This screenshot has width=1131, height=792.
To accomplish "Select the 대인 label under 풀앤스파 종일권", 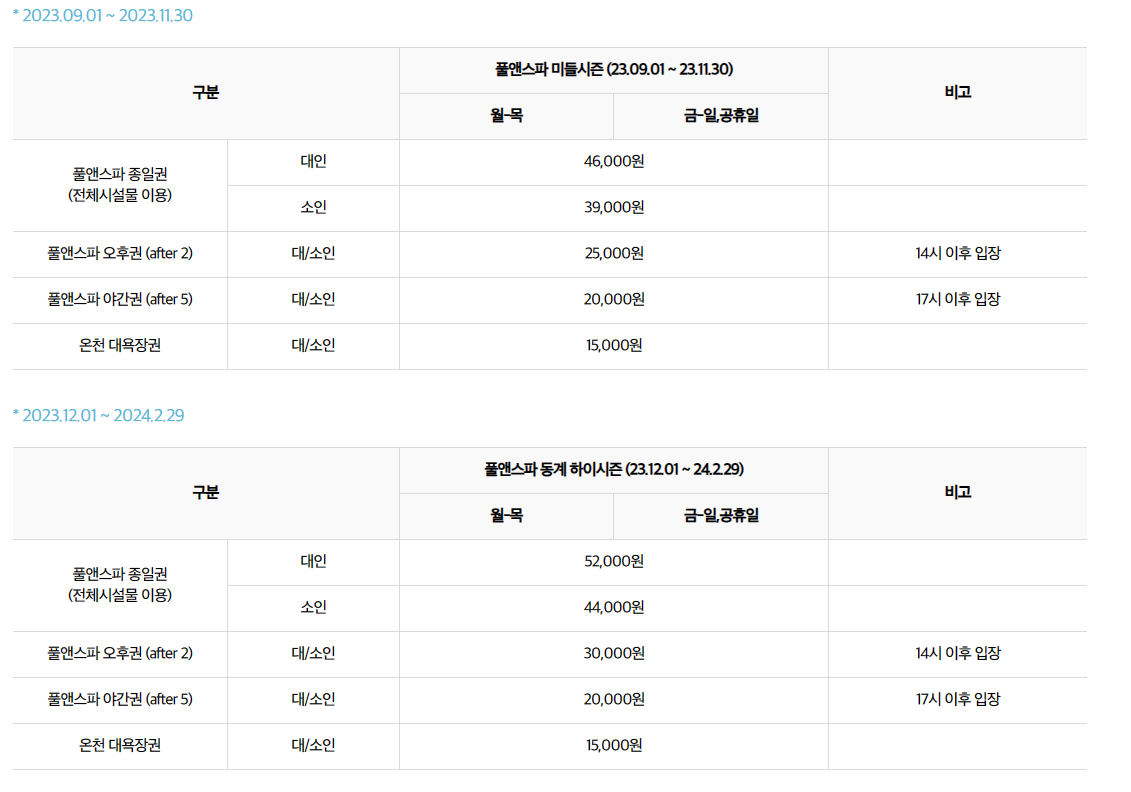I will [x=313, y=162].
